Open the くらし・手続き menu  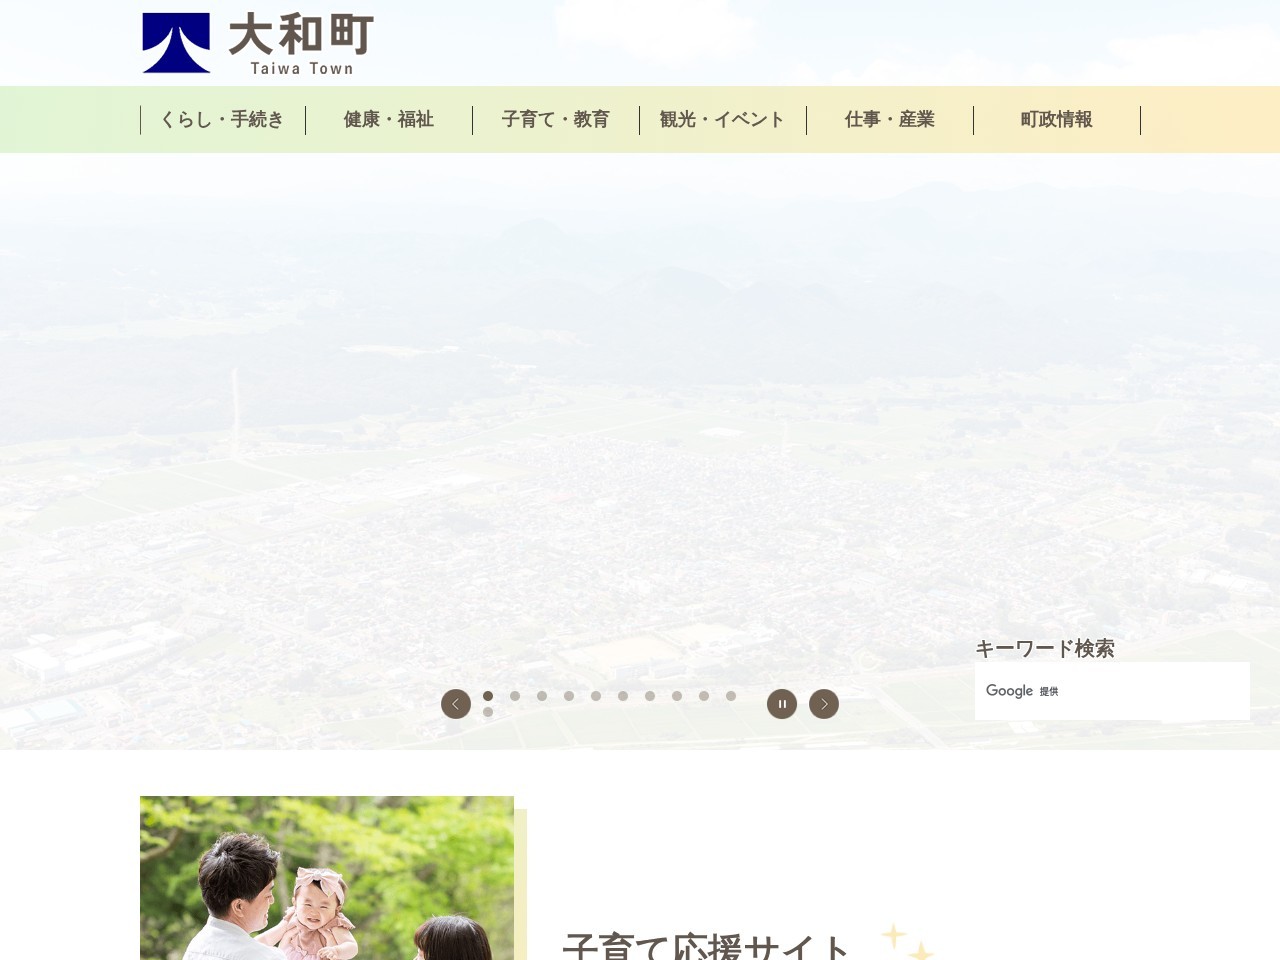pos(221,119)
